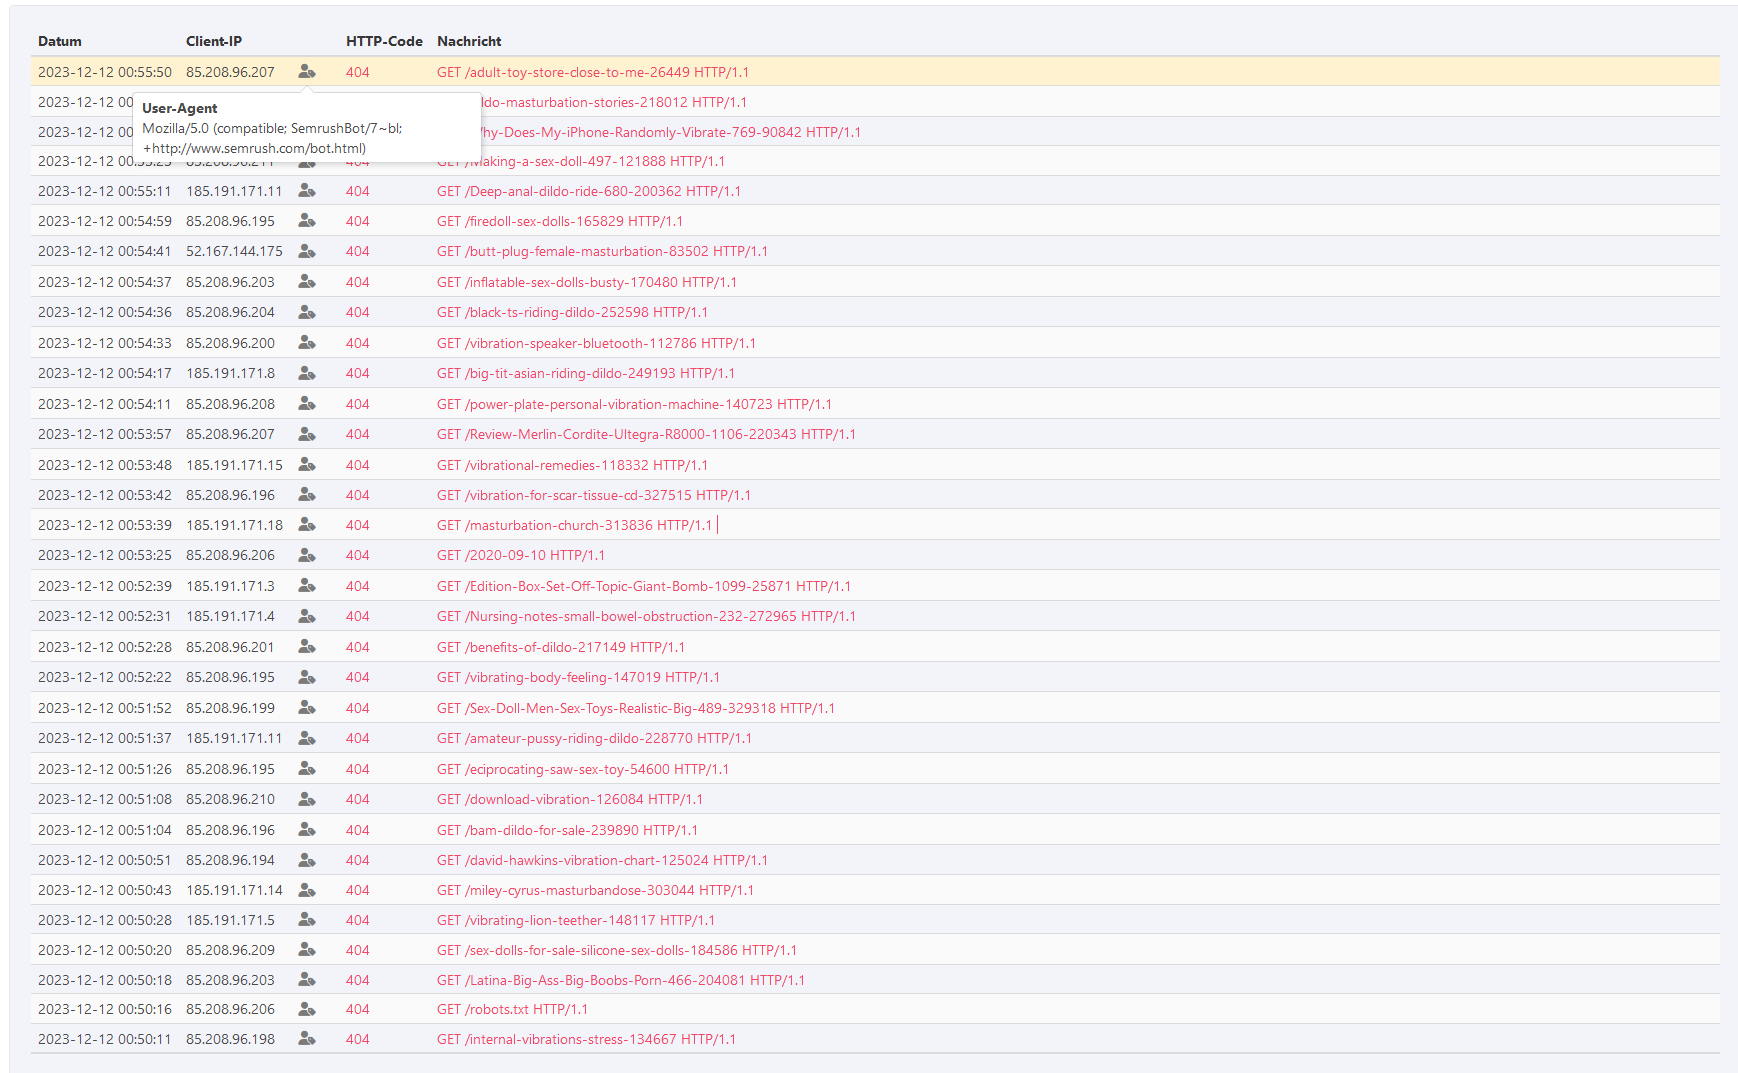Click the HTTP-Code column header
Viewport: 1738px width, 1073px height.
click(384, 41)
